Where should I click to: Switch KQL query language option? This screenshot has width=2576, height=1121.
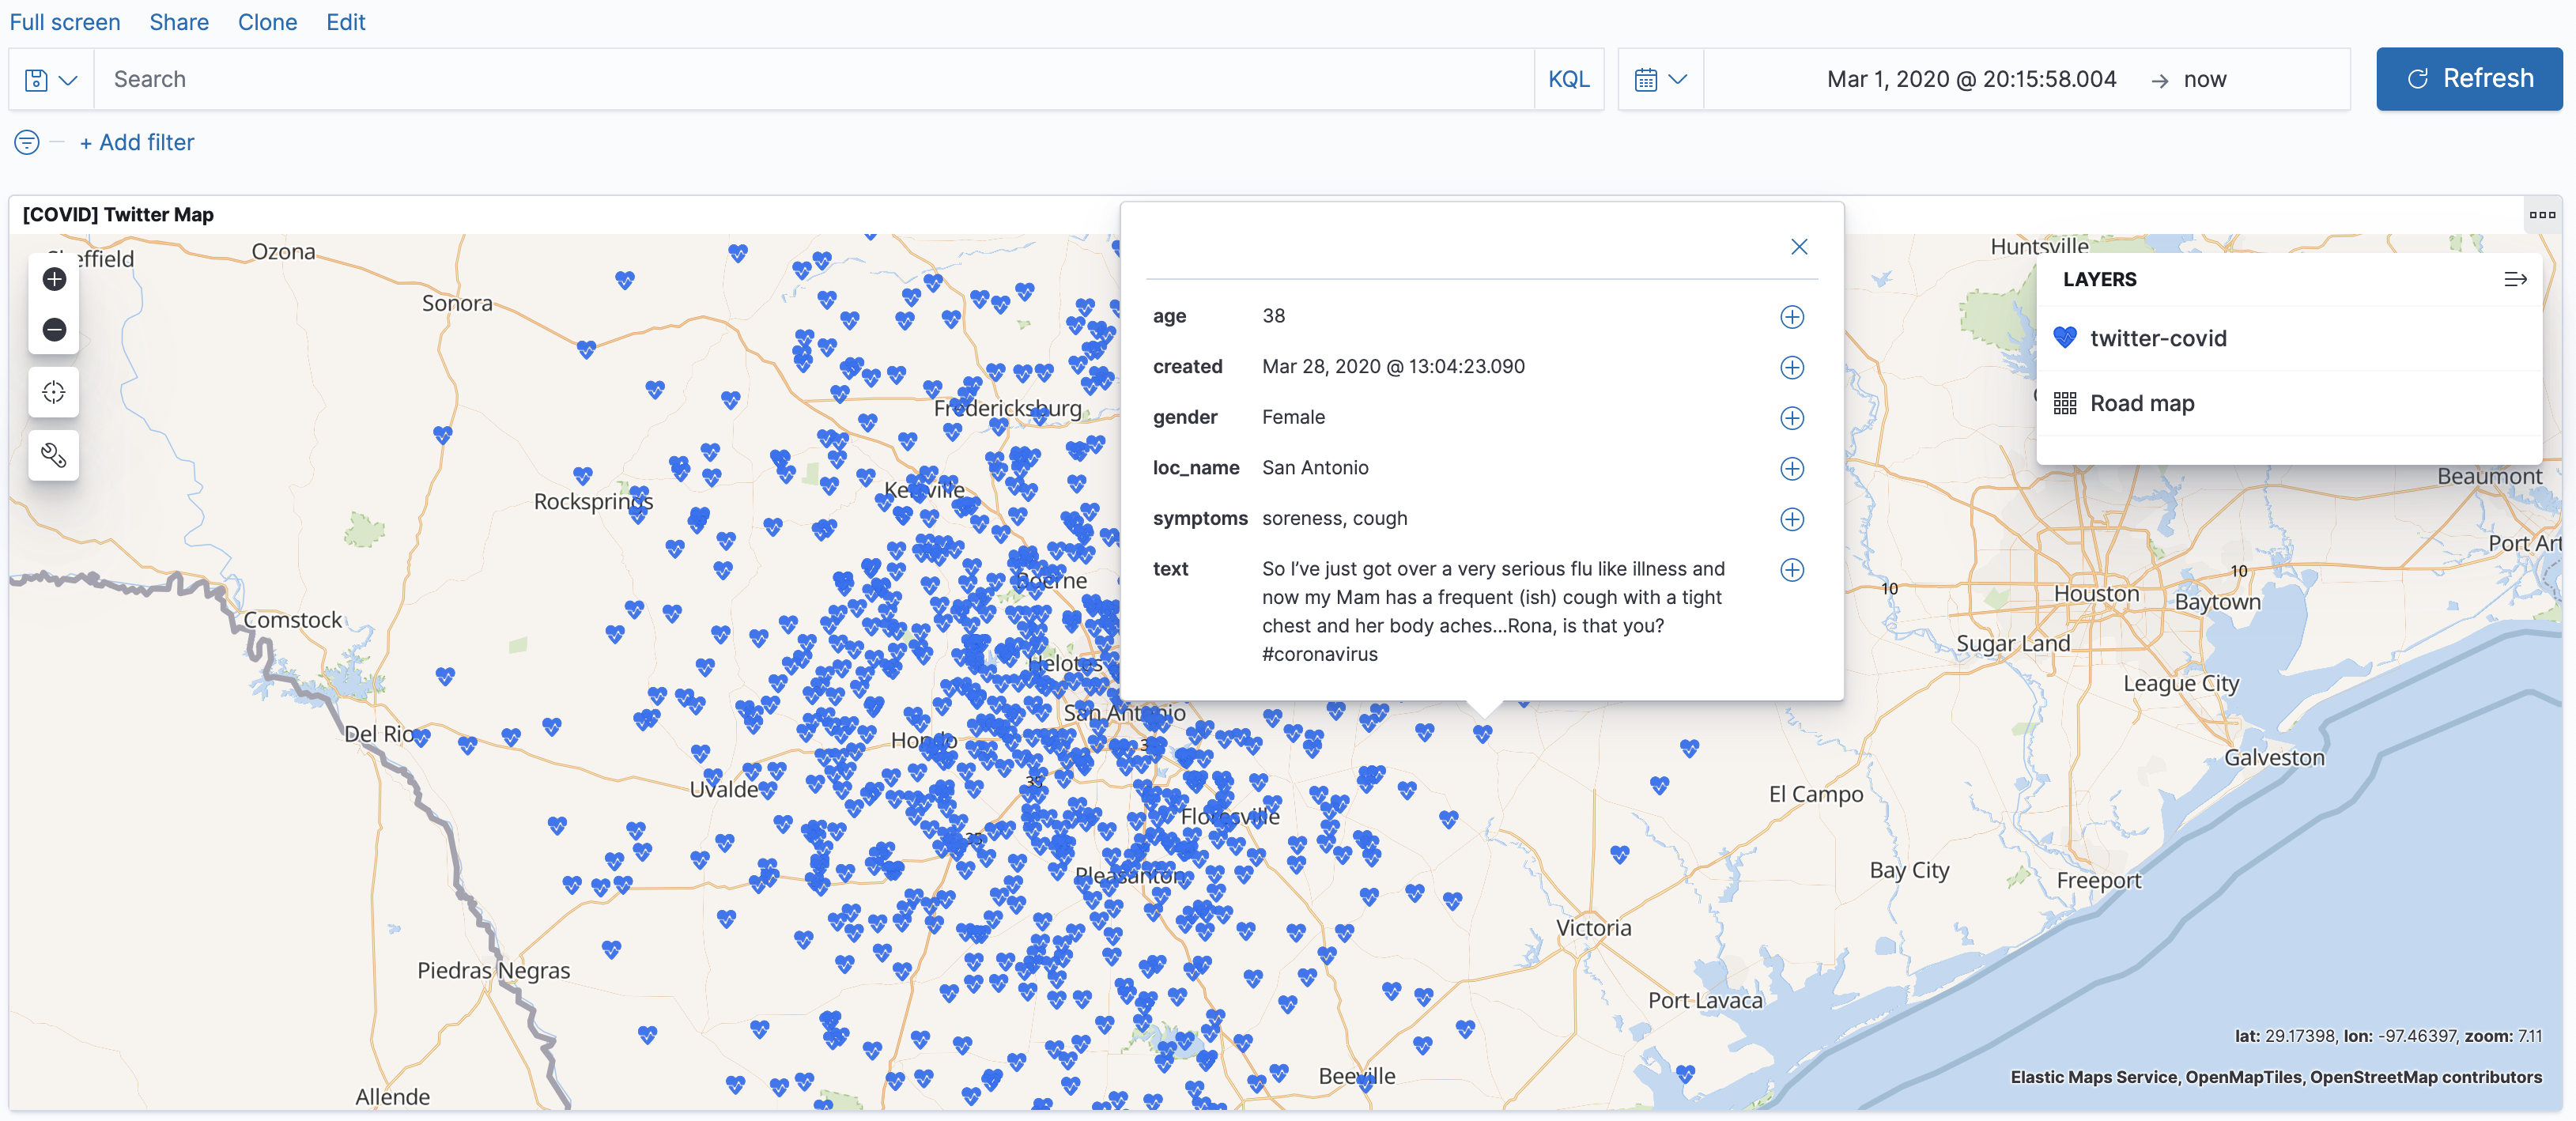pyautogui.click(x=1567, y=79)
